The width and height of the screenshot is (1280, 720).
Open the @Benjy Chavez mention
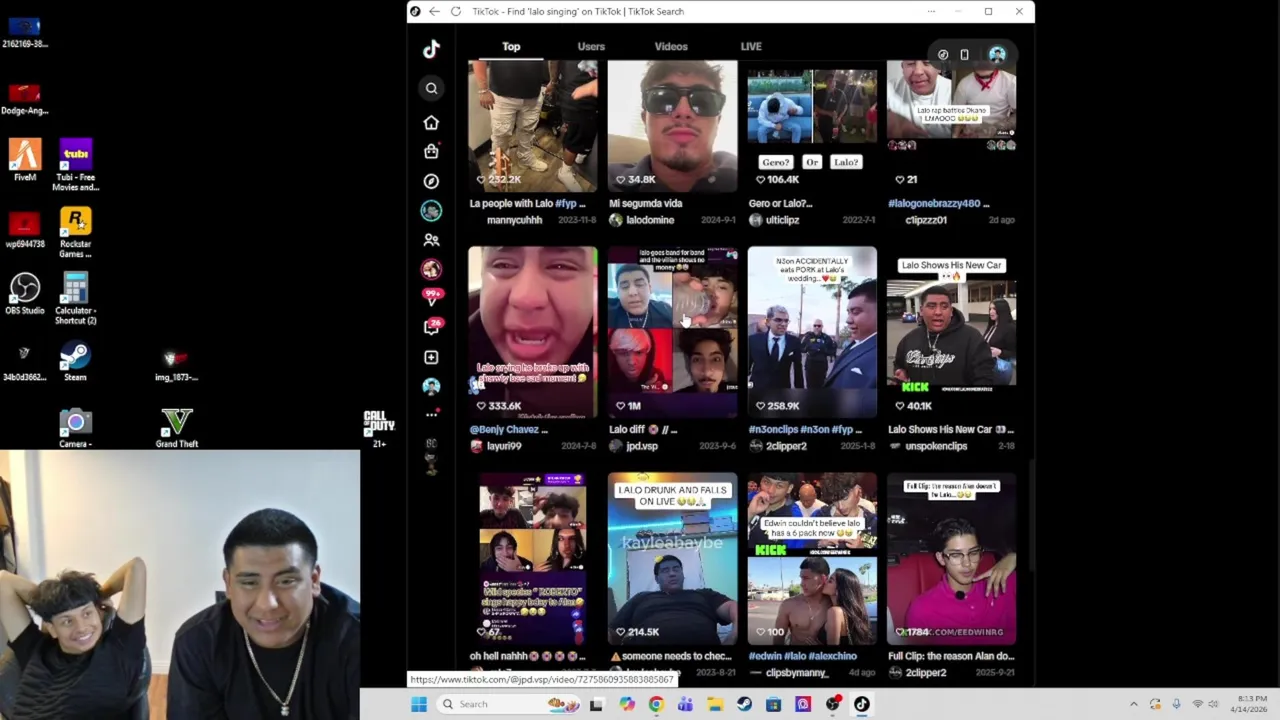point(505,429)
